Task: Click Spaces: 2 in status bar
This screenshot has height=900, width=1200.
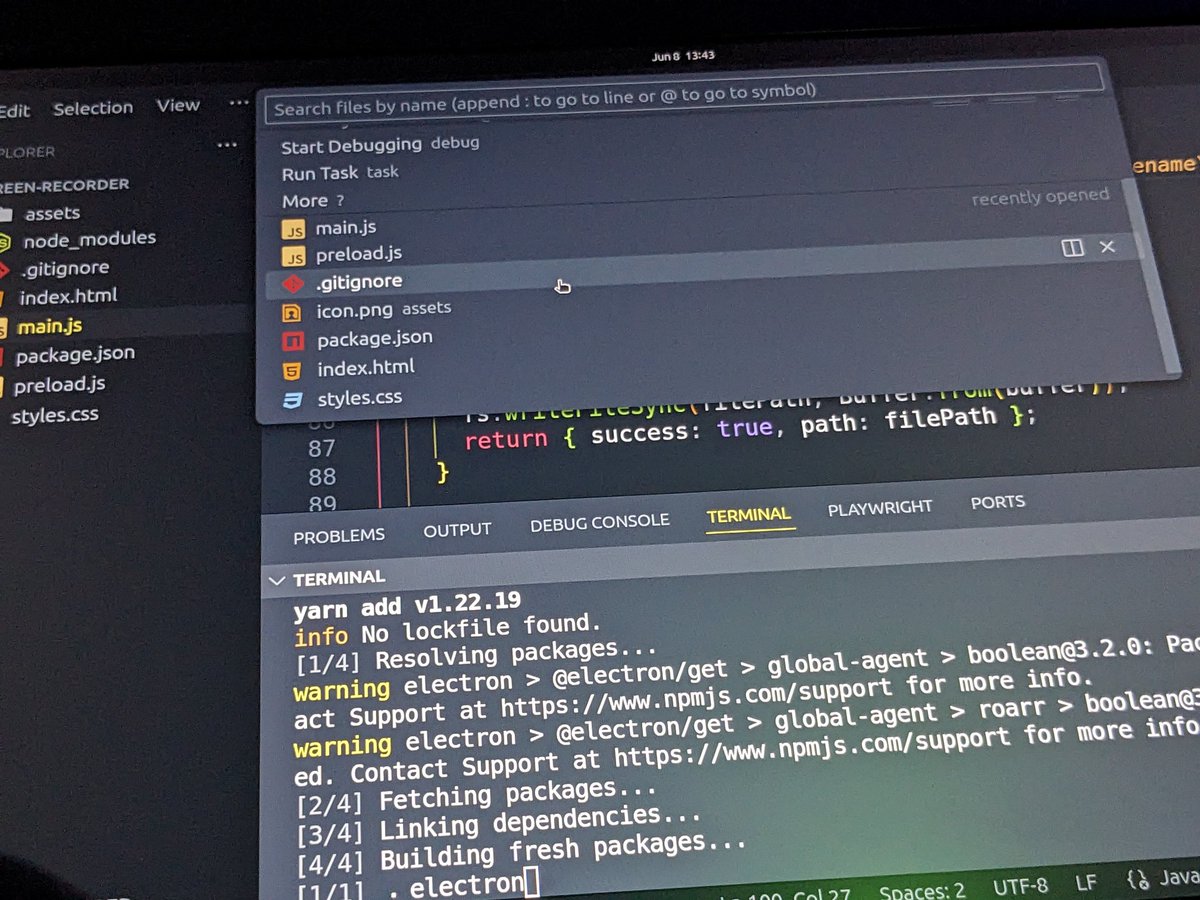Action: [922, 892]
